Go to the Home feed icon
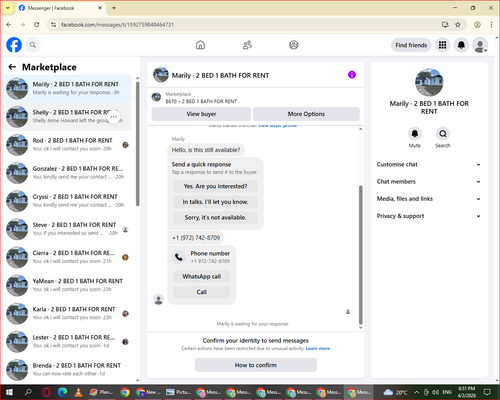Viewport: 500px width, 400px height. (x=200, y=45)
